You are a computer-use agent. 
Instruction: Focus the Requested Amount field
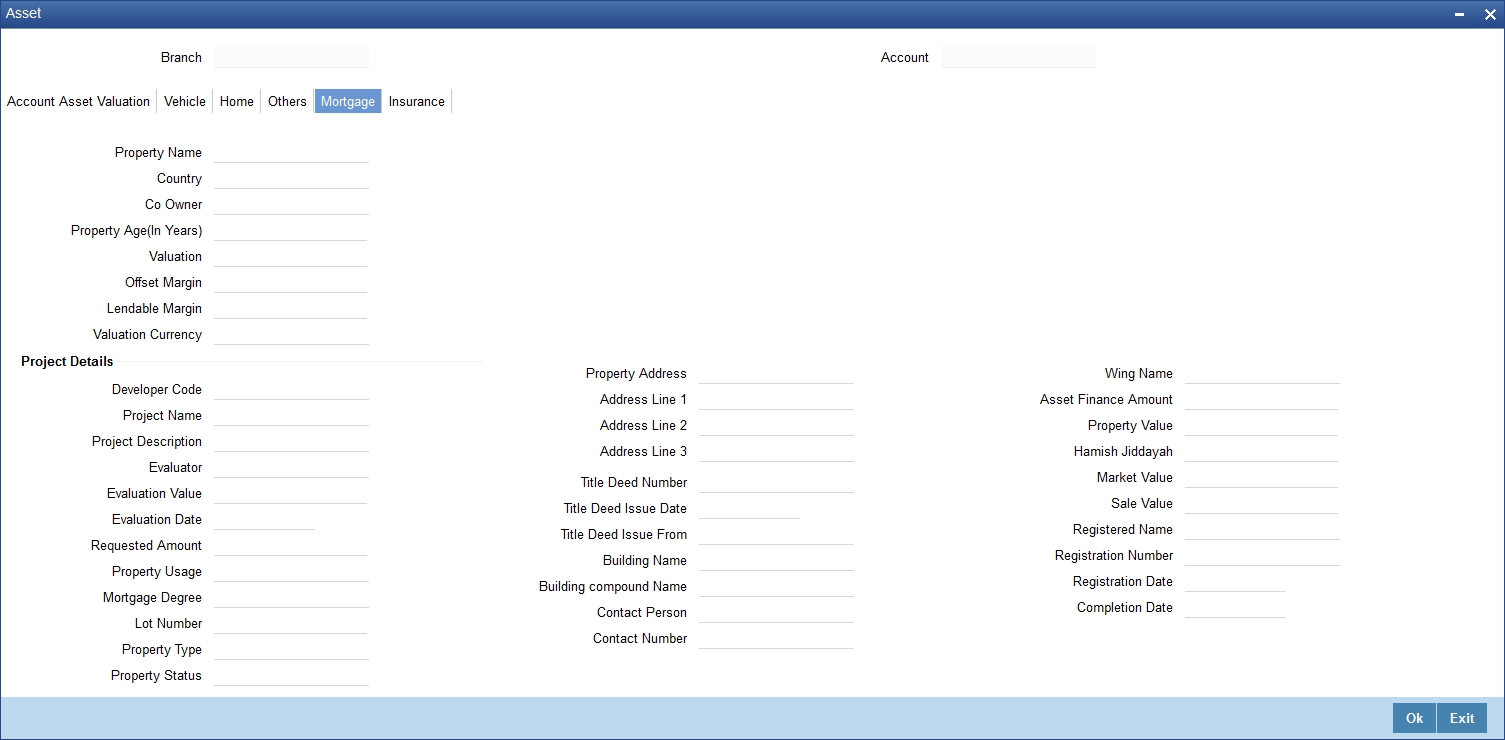click(x=290, y=545)
